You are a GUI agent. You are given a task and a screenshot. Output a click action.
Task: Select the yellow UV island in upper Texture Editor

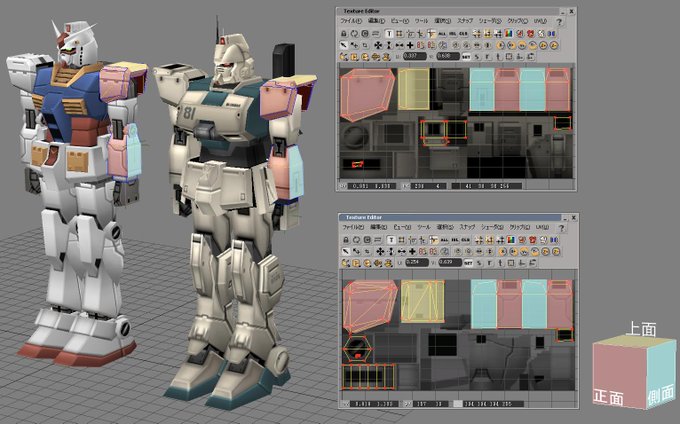[414, 88]
